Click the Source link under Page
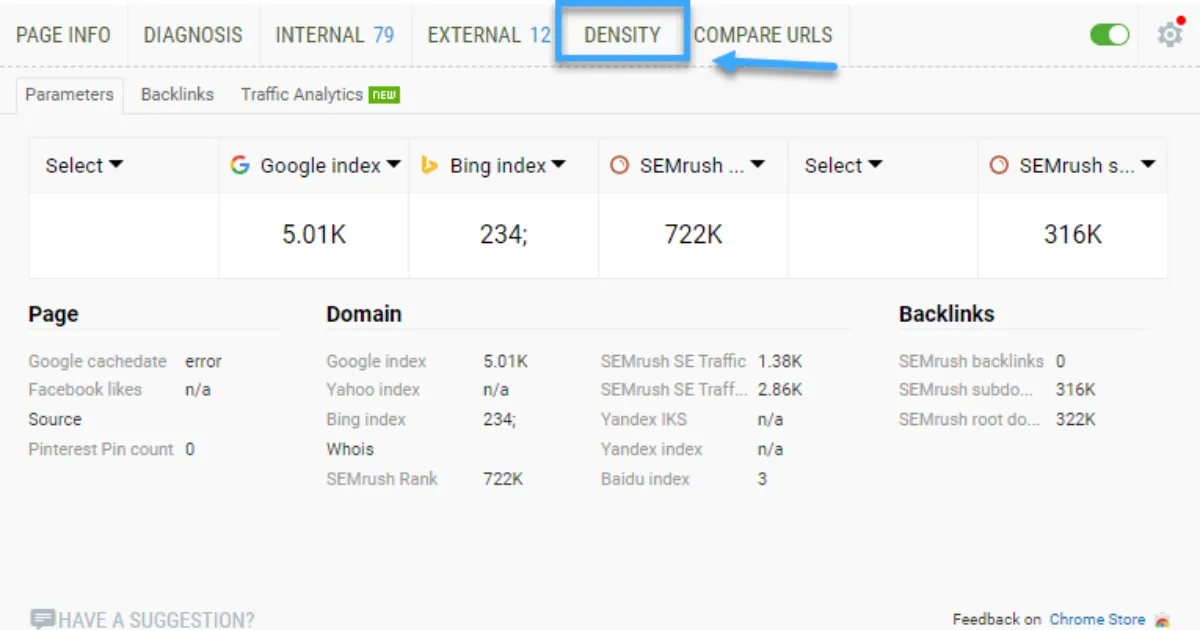 click(x=55, y=419)
